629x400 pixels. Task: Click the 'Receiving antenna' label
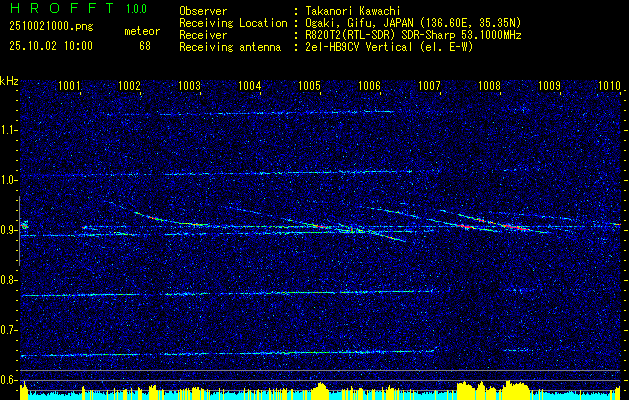[x=230, y=47]
